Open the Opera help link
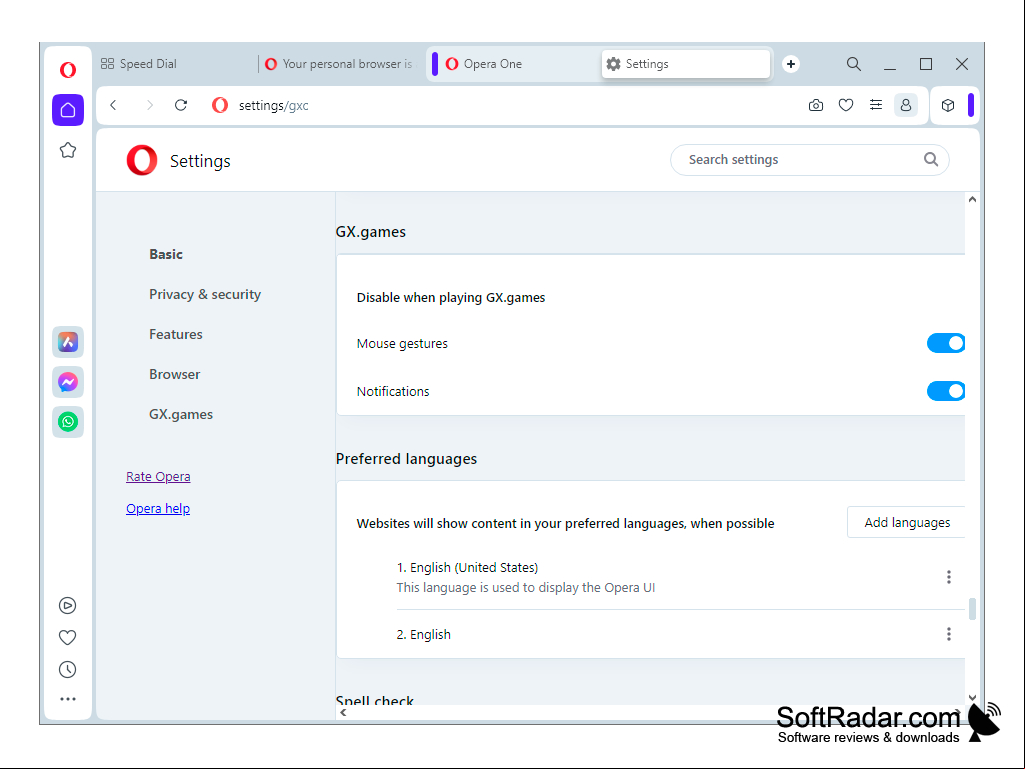This screenshot has height=769, width=1025. 158,509
